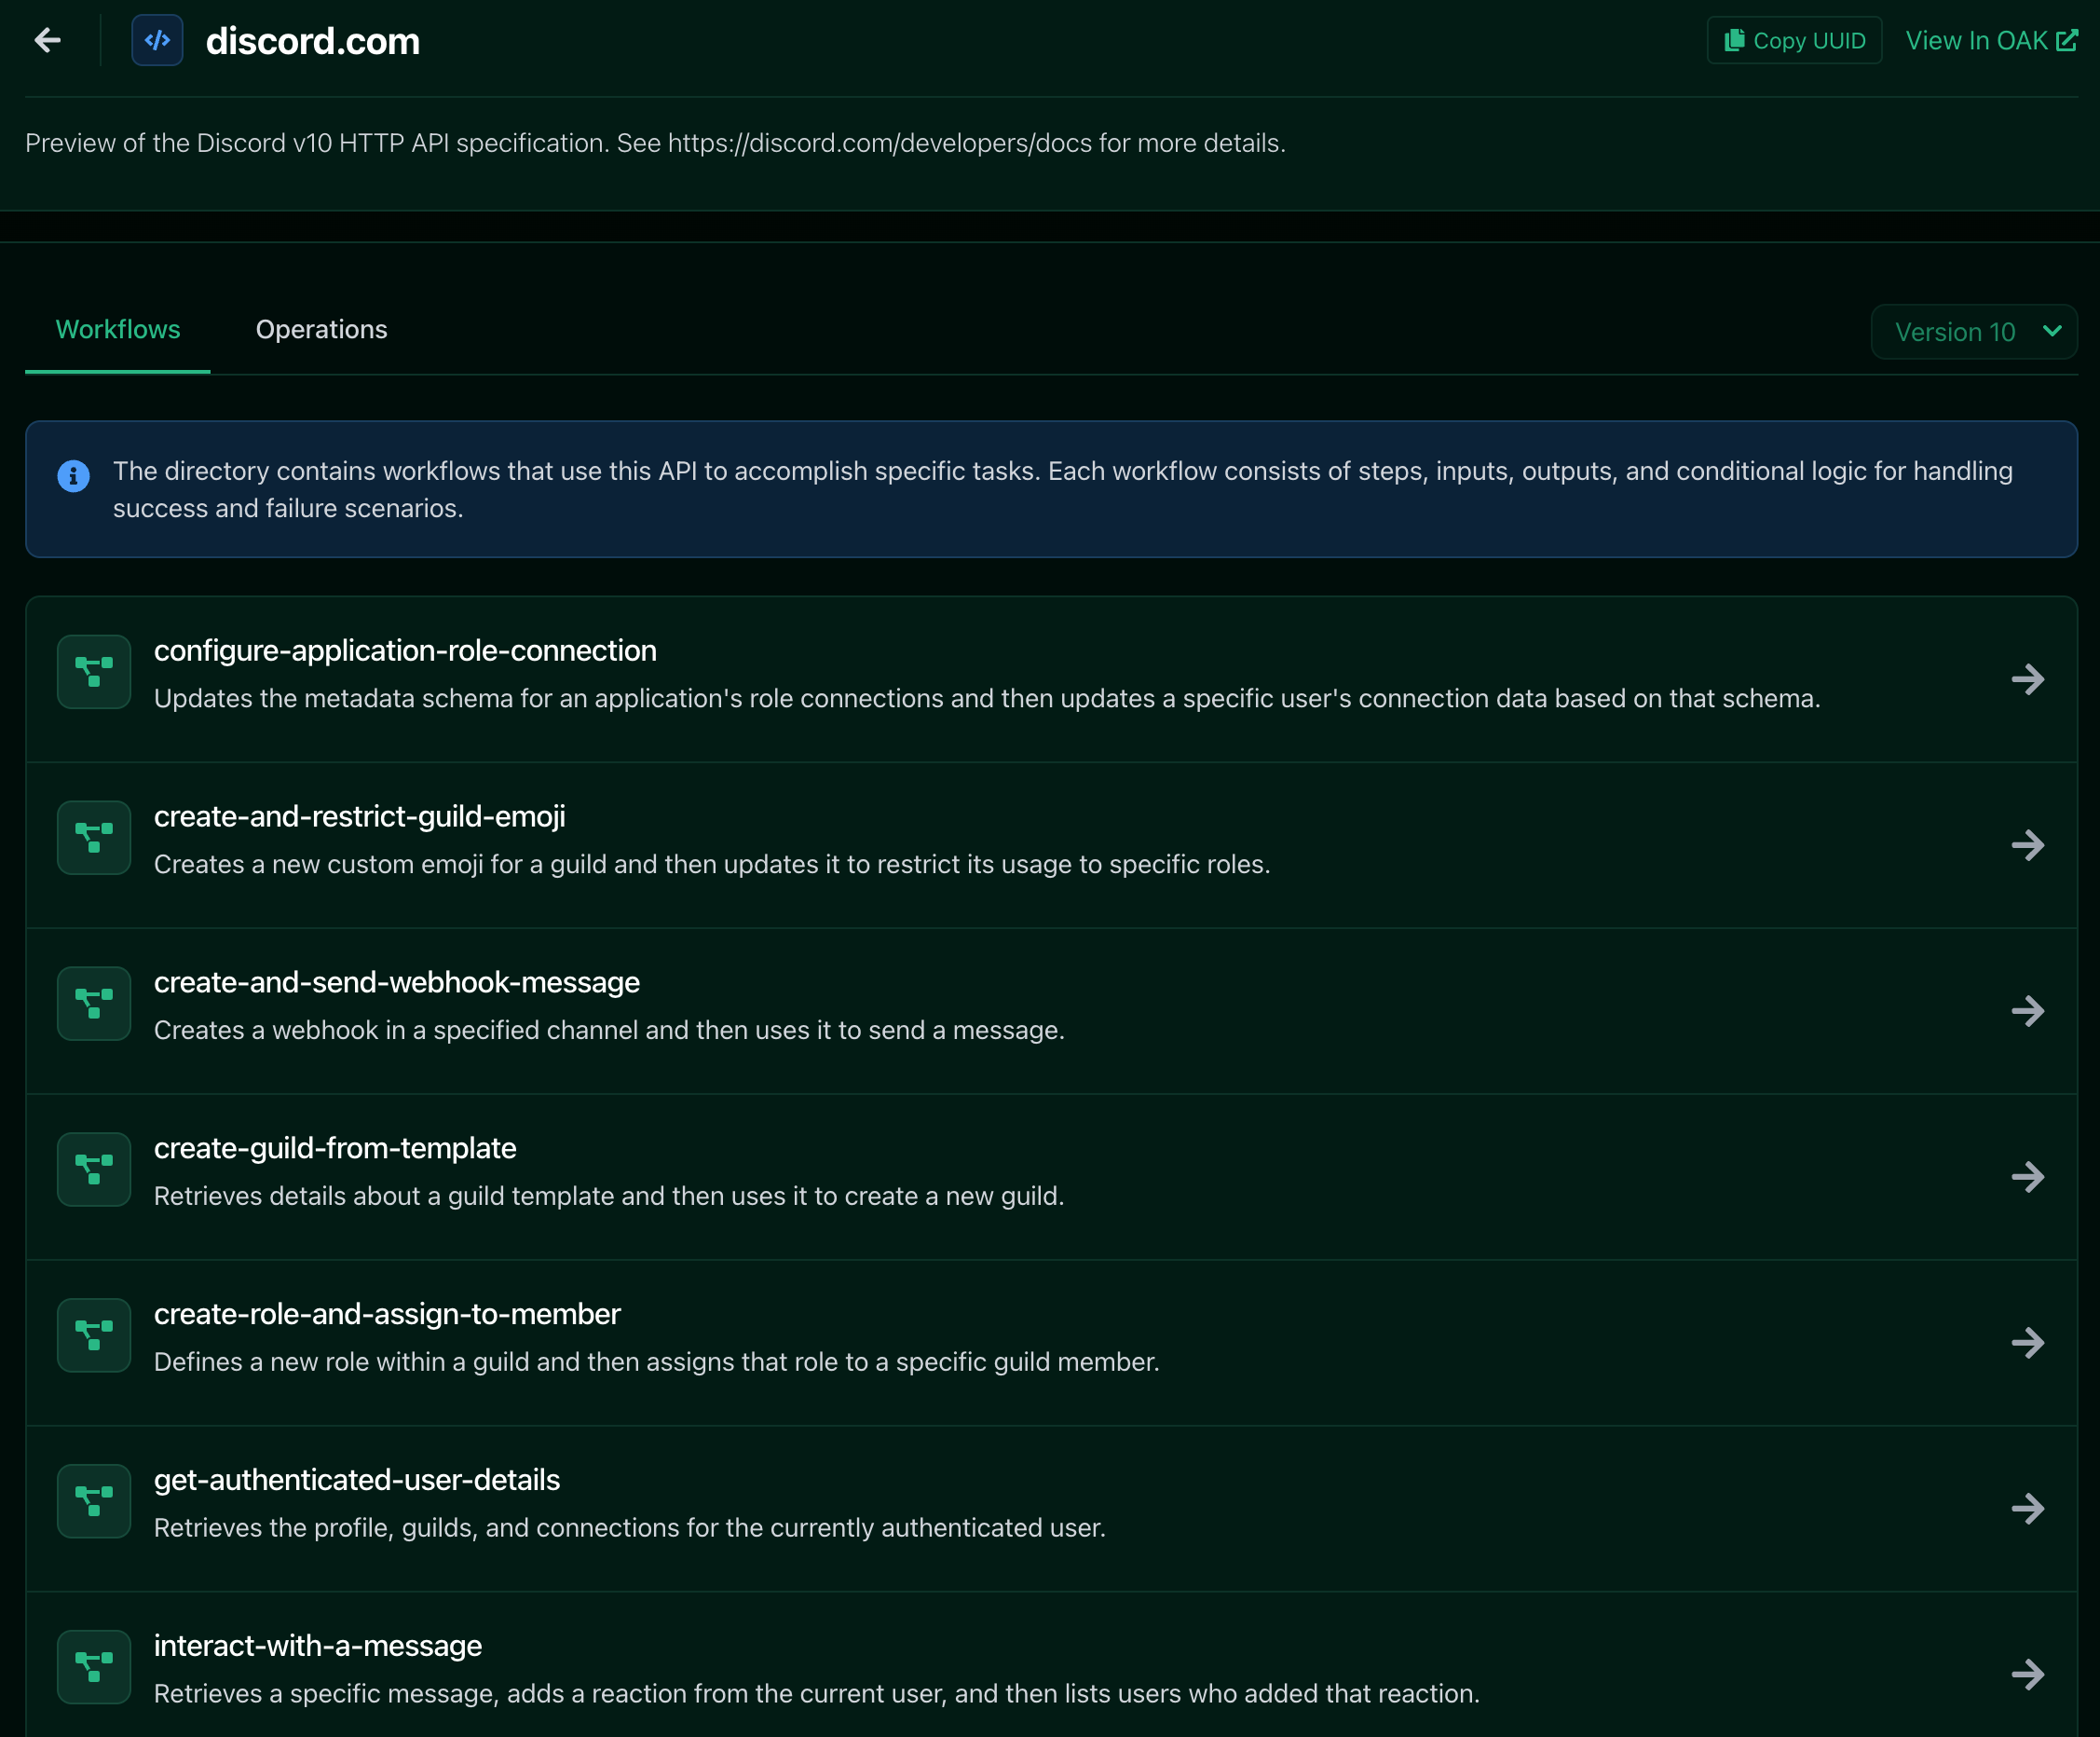Open the create-and-send-webhook-message workflow title
This screenshot has height=1737, width=2100.
click(397, 983)
